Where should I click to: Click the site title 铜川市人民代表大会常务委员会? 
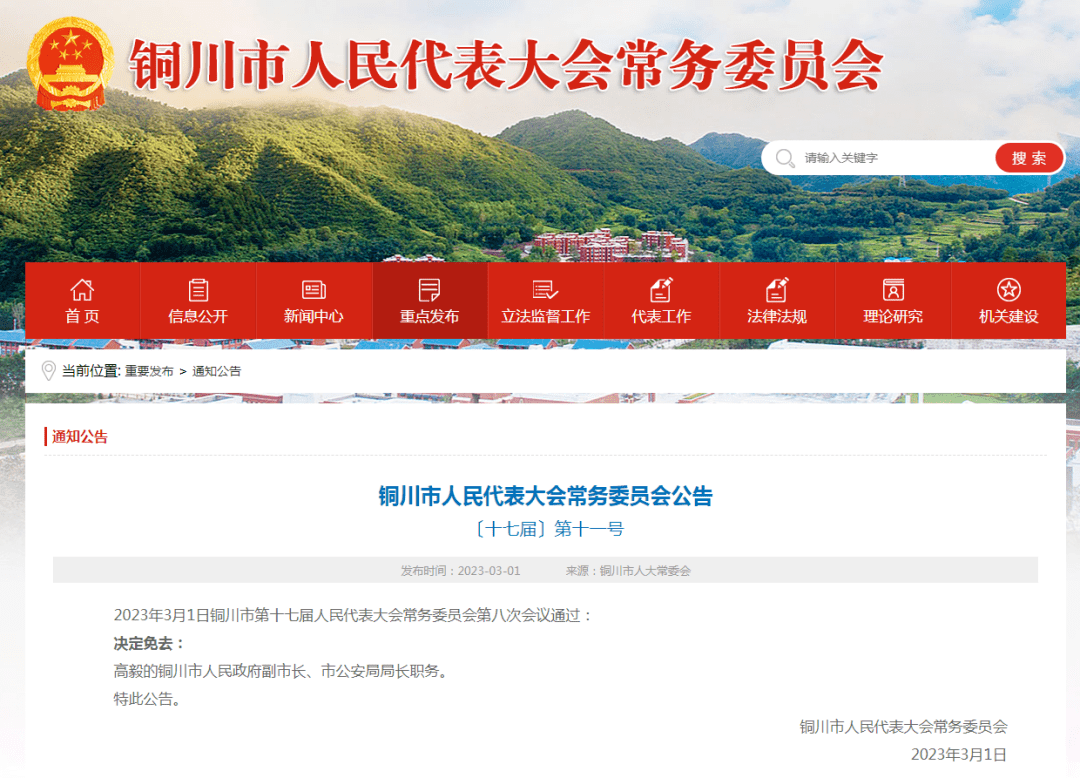[x=506, y=65]
